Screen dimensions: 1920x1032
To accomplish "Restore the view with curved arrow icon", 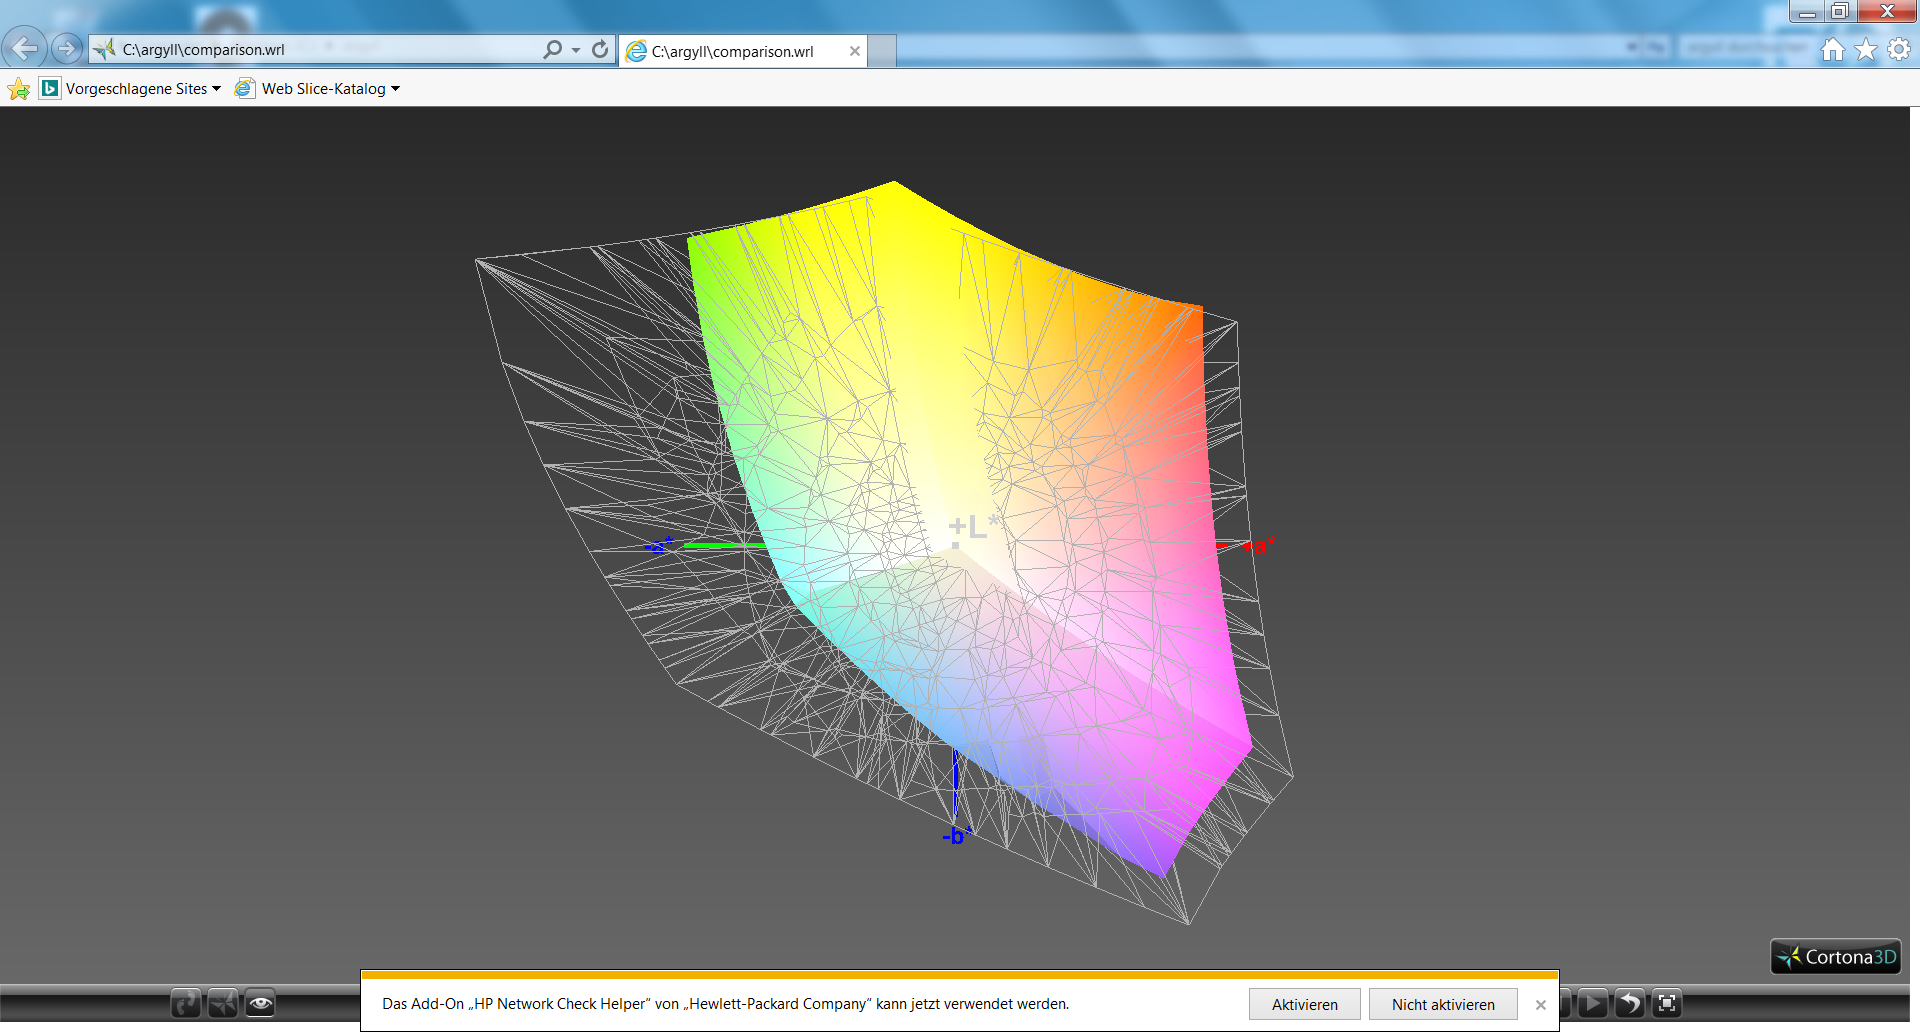I will [1630, 1003].
